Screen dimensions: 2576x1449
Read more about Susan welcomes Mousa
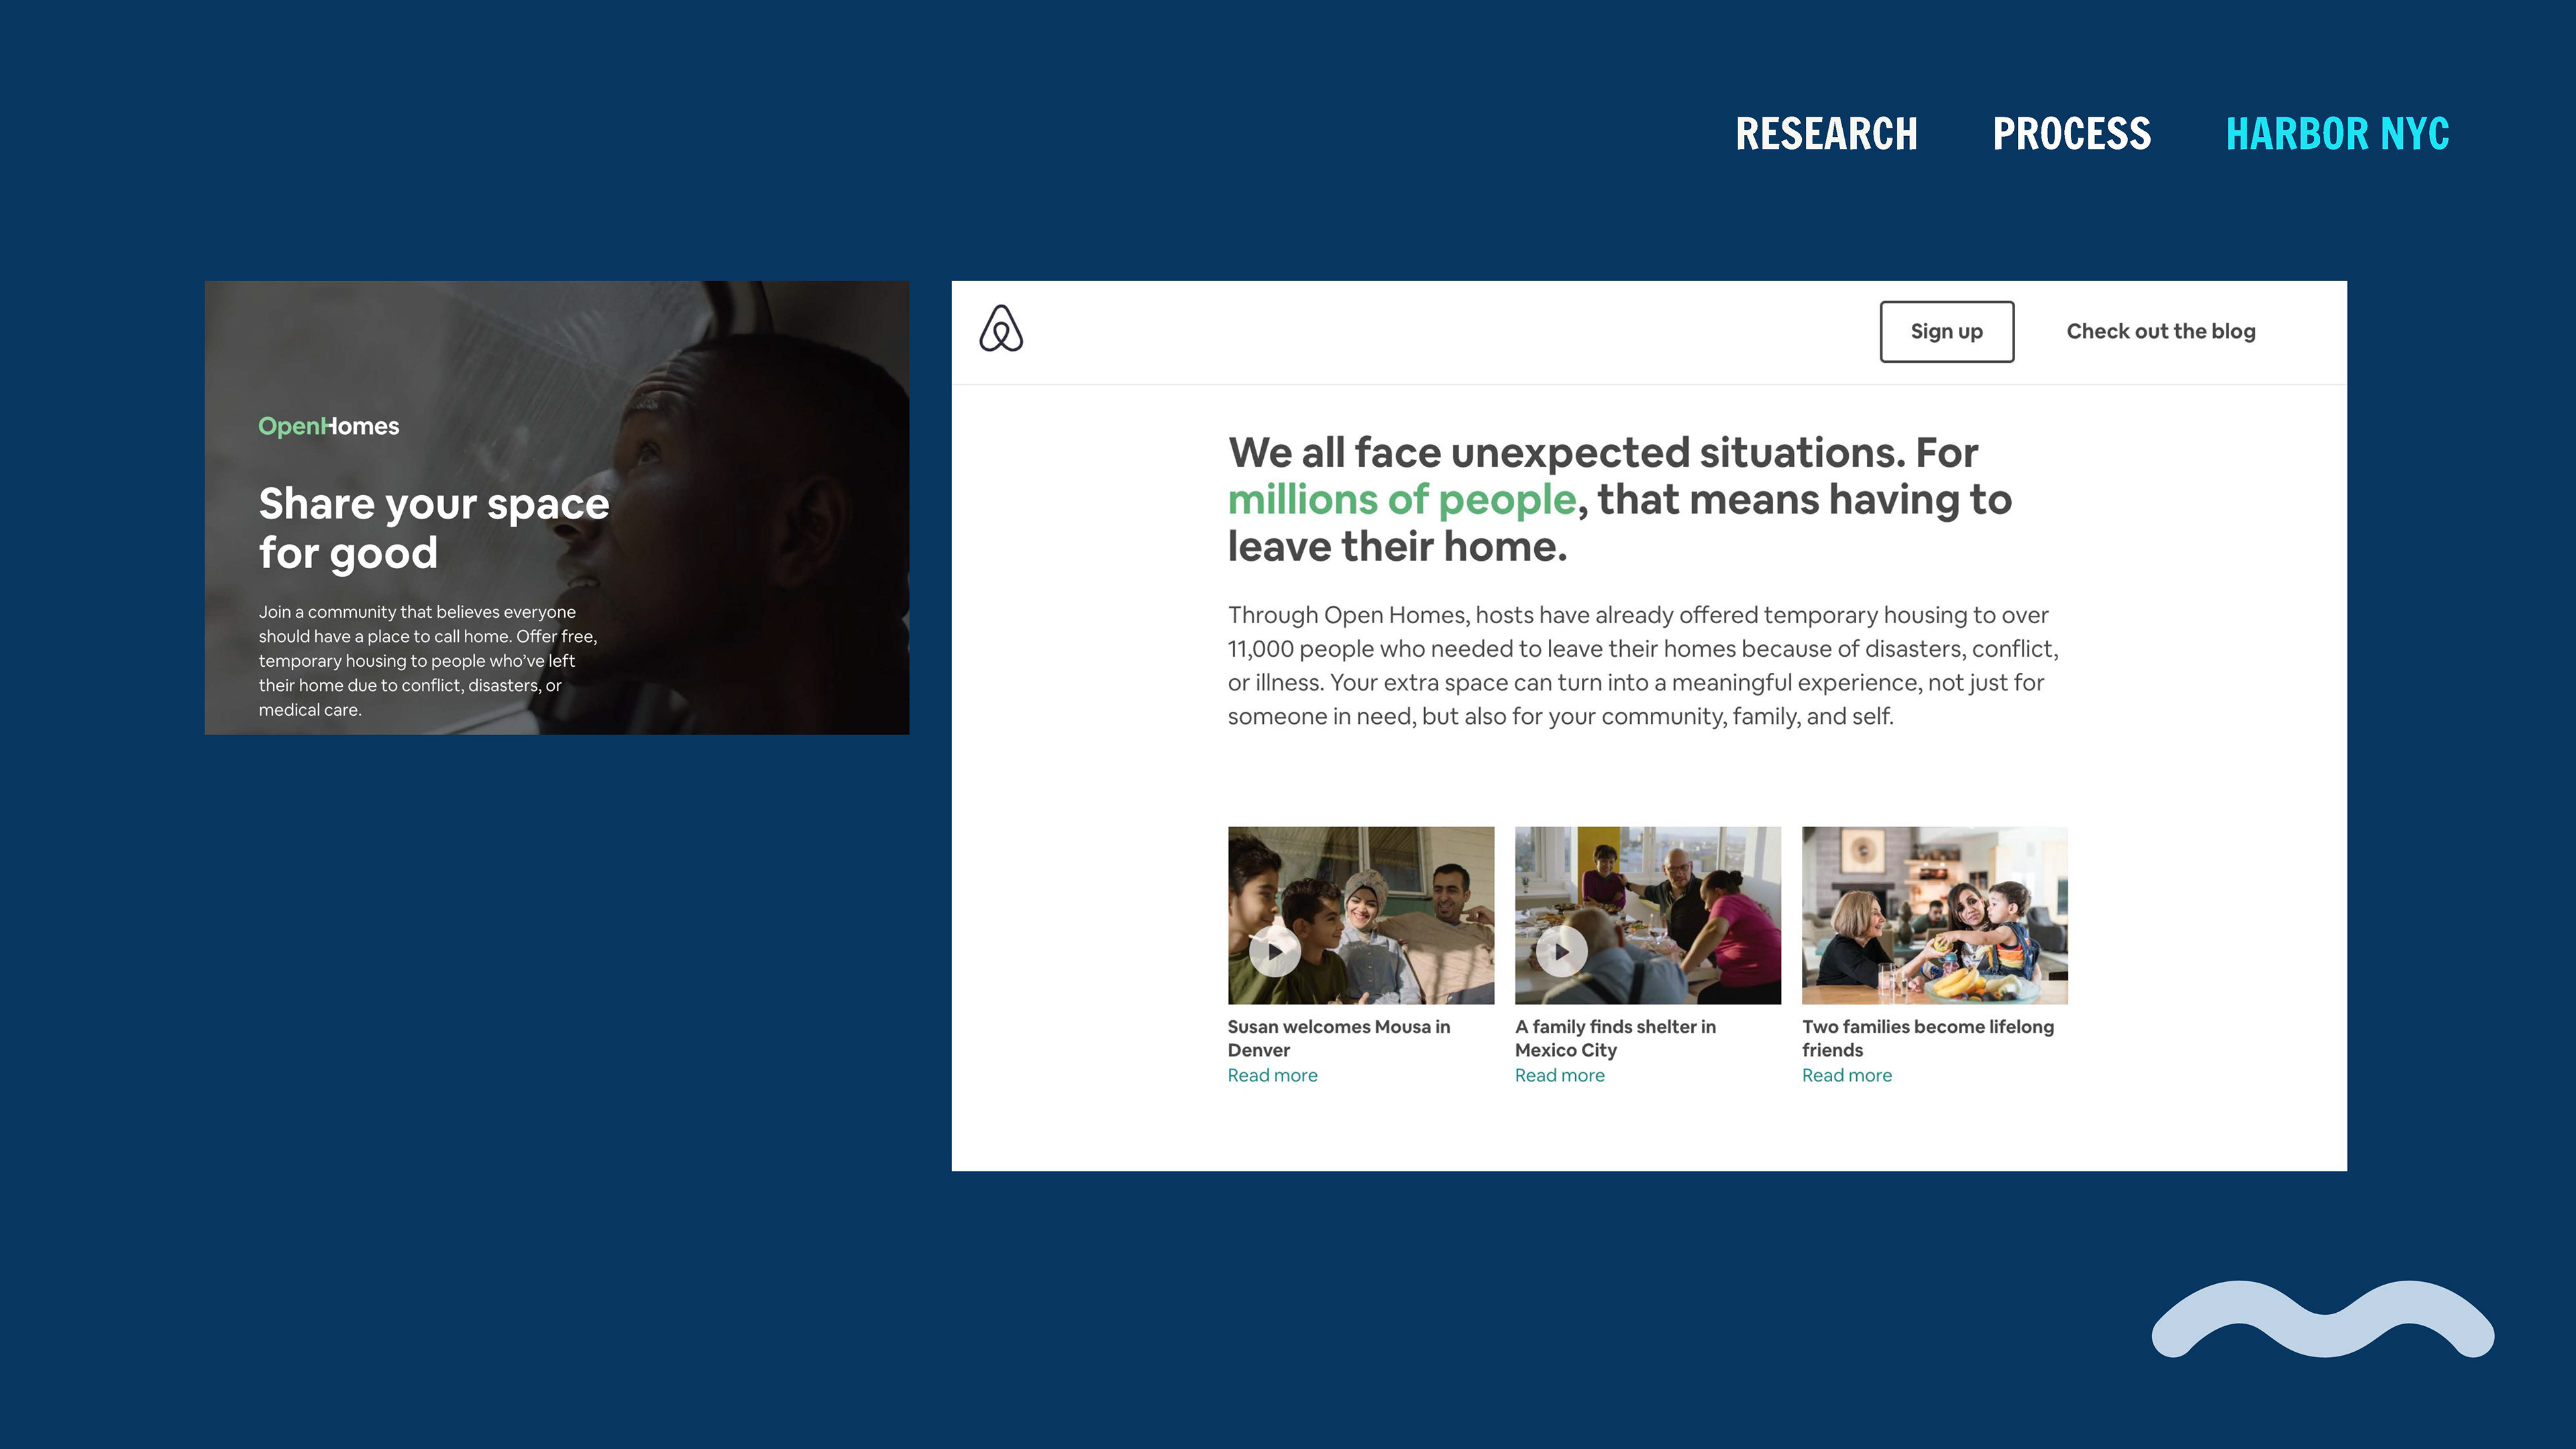click(1272, 1075)
